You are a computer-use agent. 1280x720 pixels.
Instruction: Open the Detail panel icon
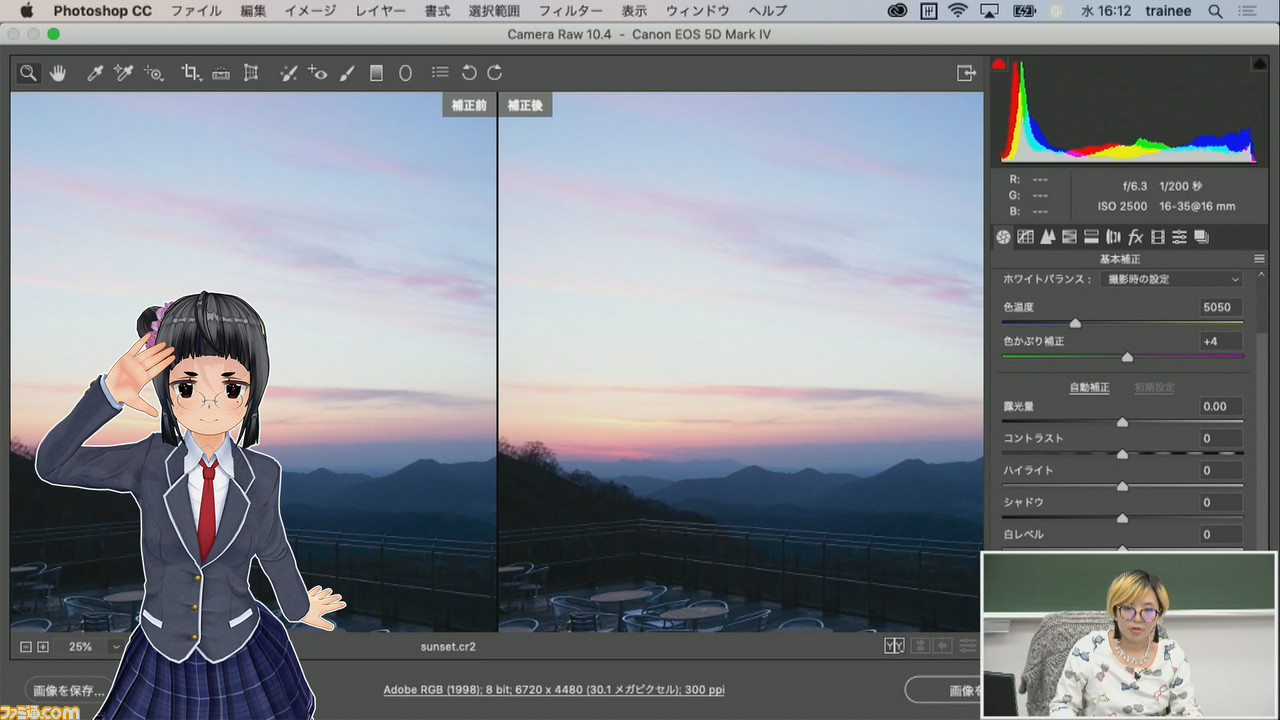click(1047, 237)
